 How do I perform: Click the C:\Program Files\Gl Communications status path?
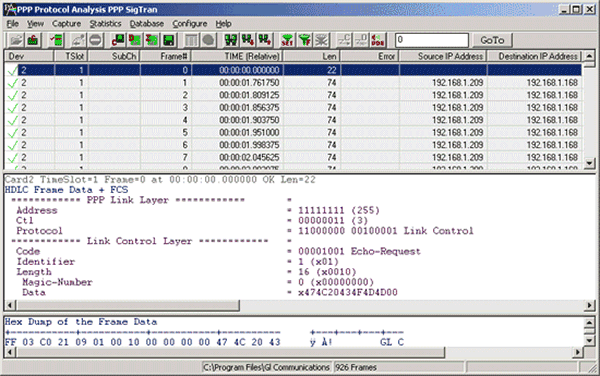click(267, 367)
